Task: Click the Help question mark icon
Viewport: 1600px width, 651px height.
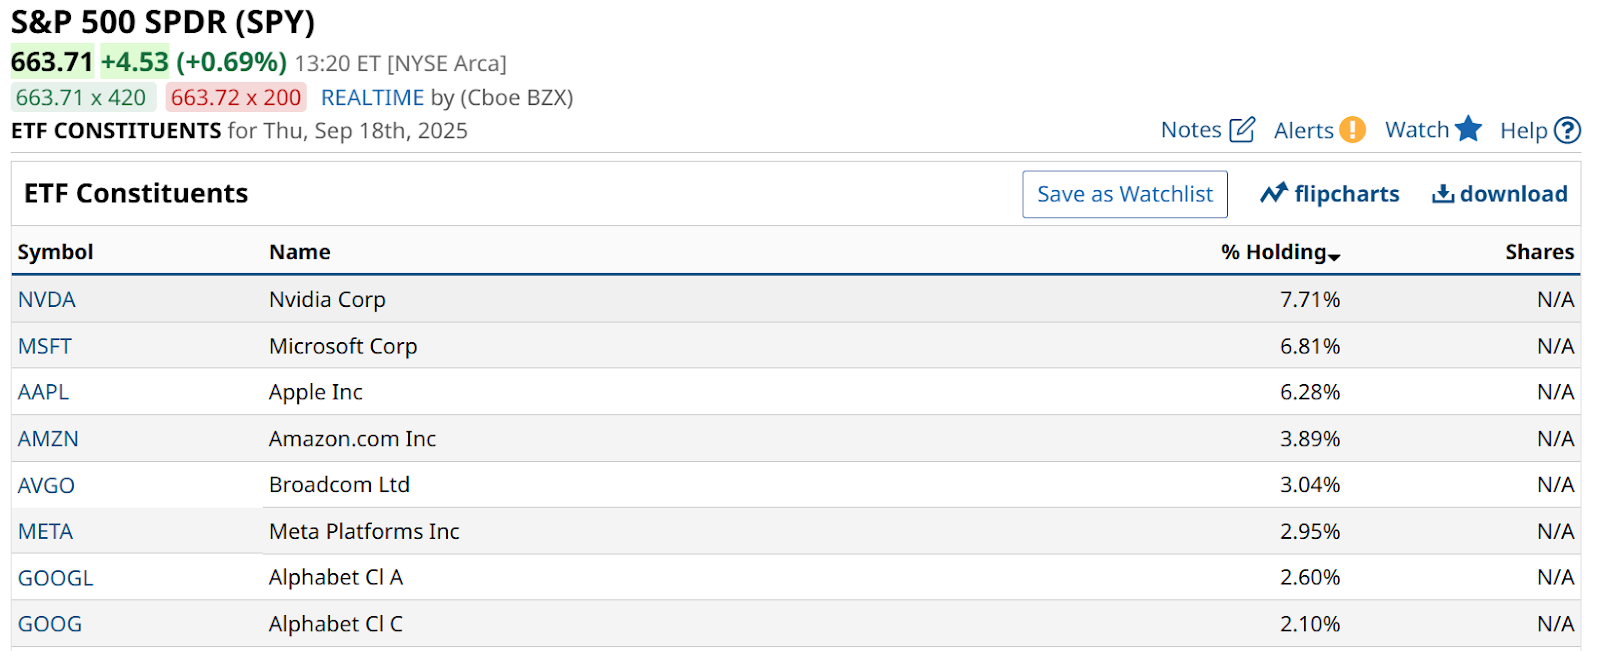Action: [1568, 130]
